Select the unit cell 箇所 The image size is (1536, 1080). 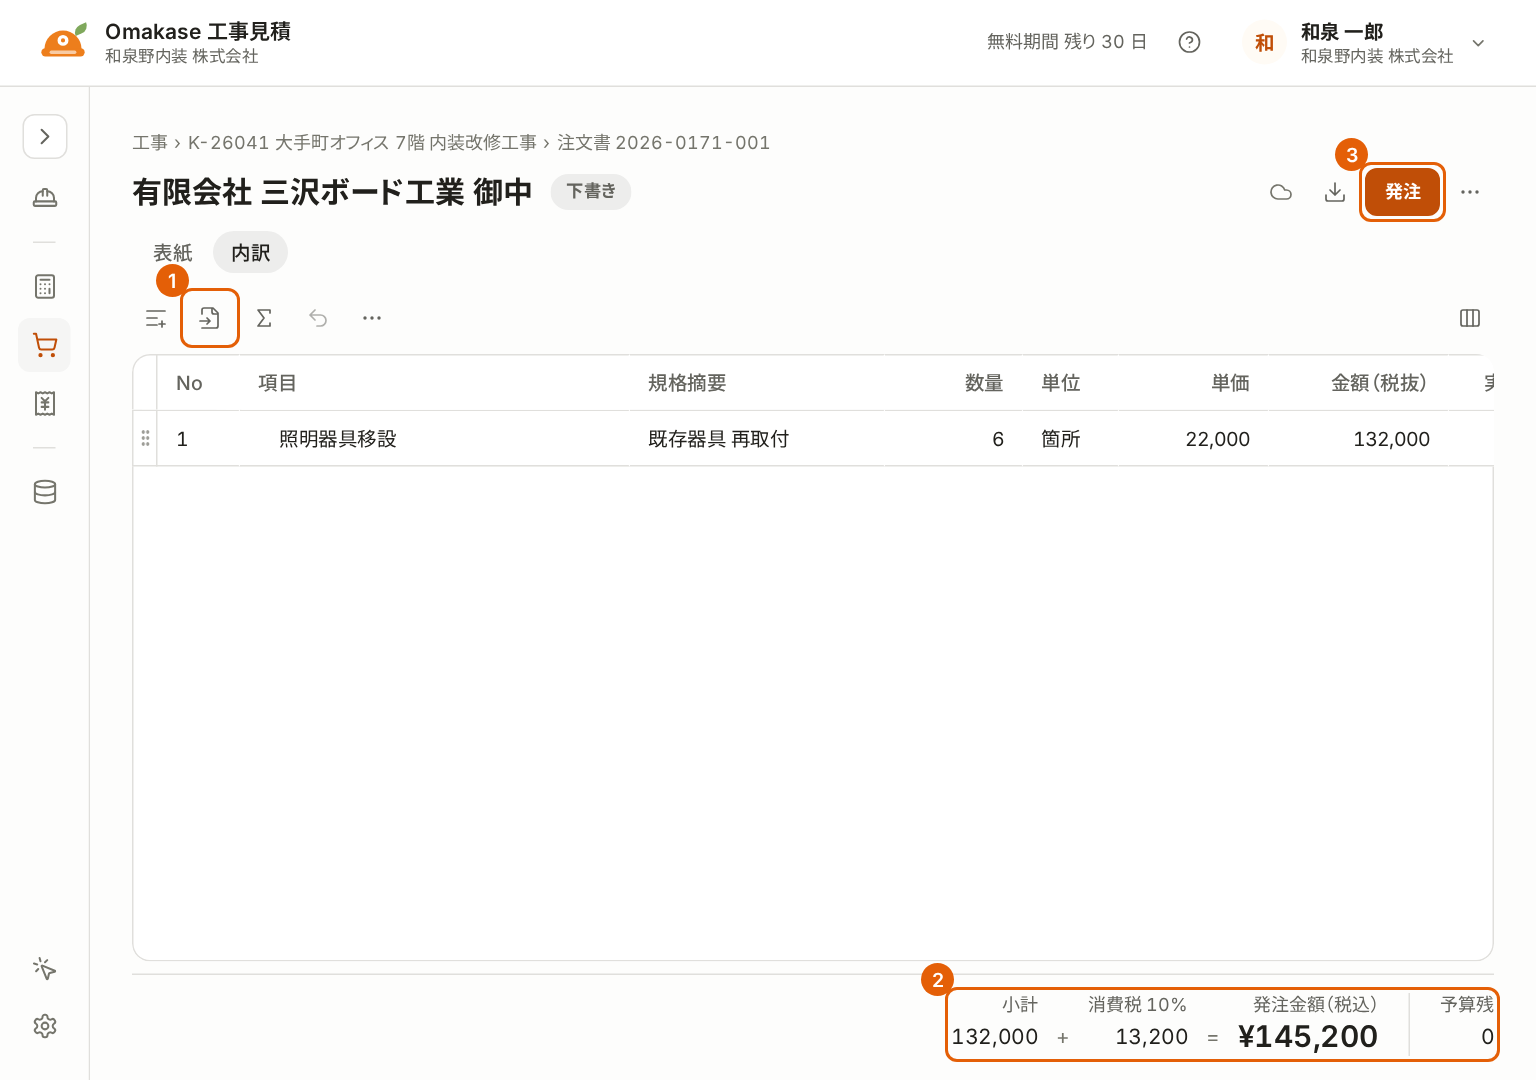1069,439
